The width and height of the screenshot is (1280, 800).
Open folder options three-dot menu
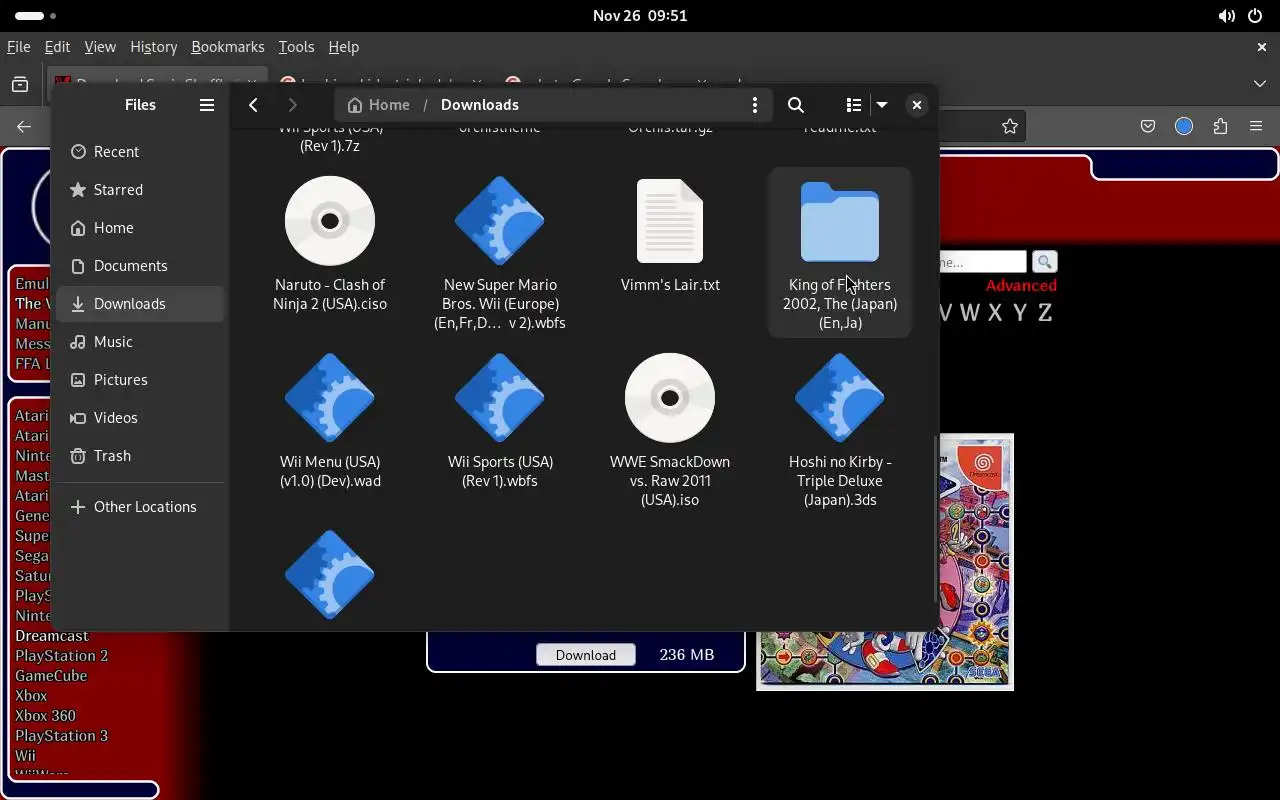coord(755,105)
